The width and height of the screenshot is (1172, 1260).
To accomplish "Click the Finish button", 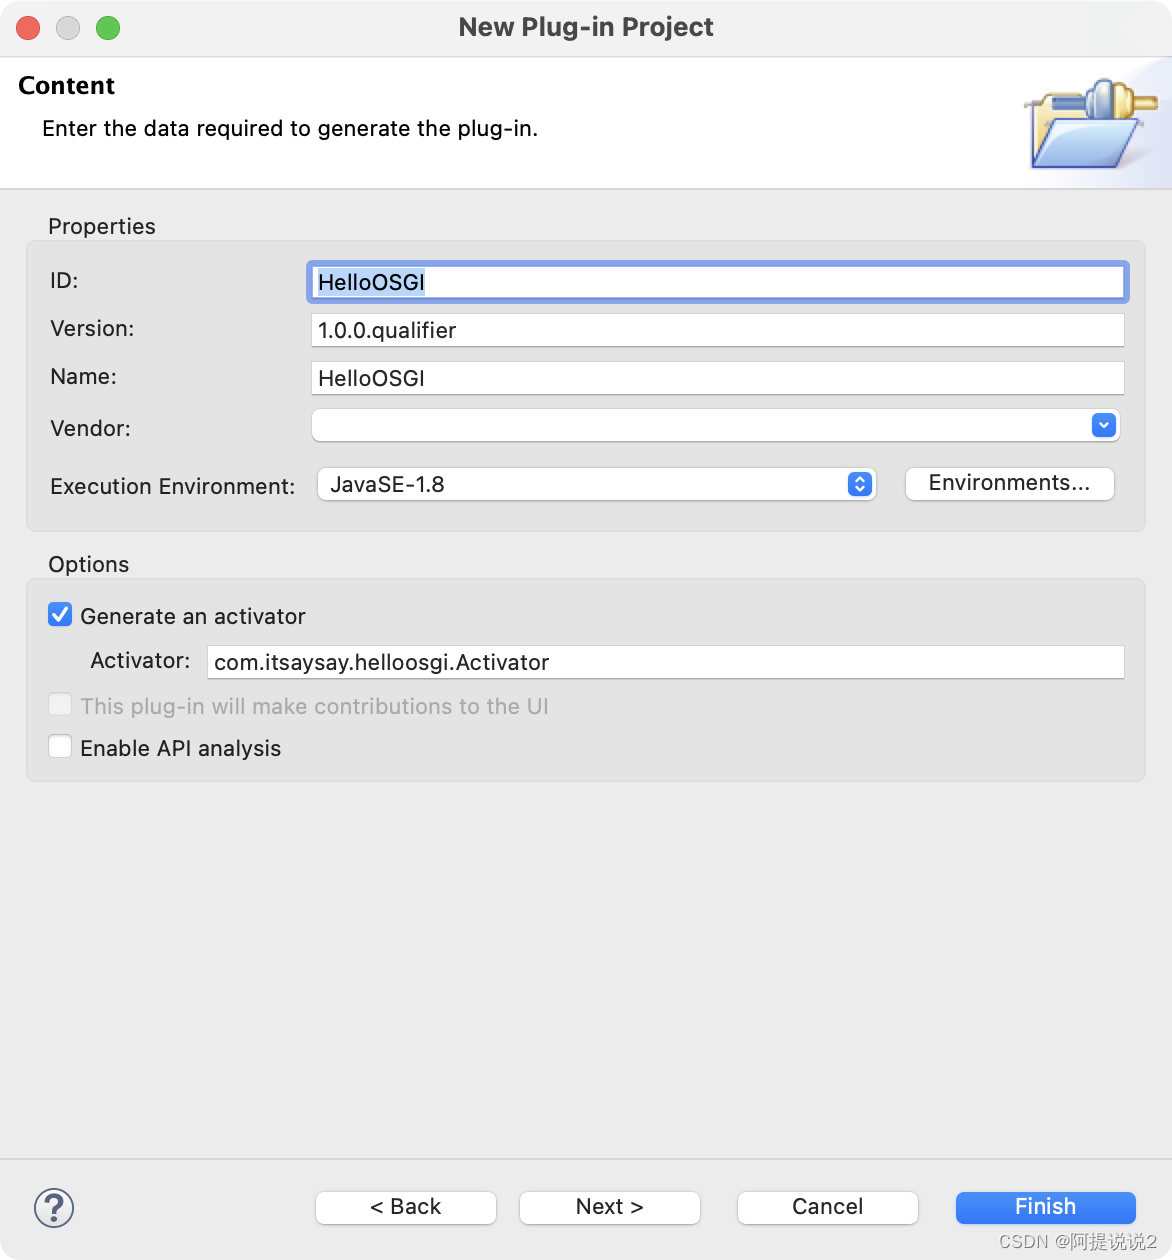I will pyautogui.click(x=1045, y=1207).
